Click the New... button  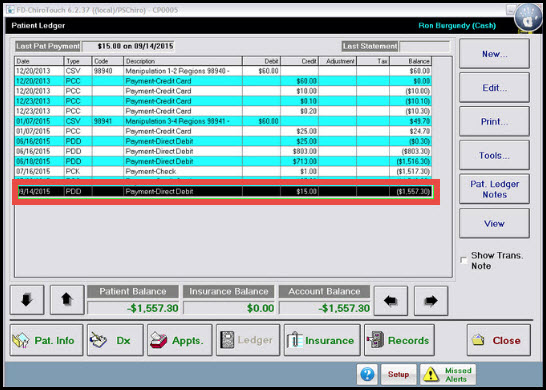point(494,54)
